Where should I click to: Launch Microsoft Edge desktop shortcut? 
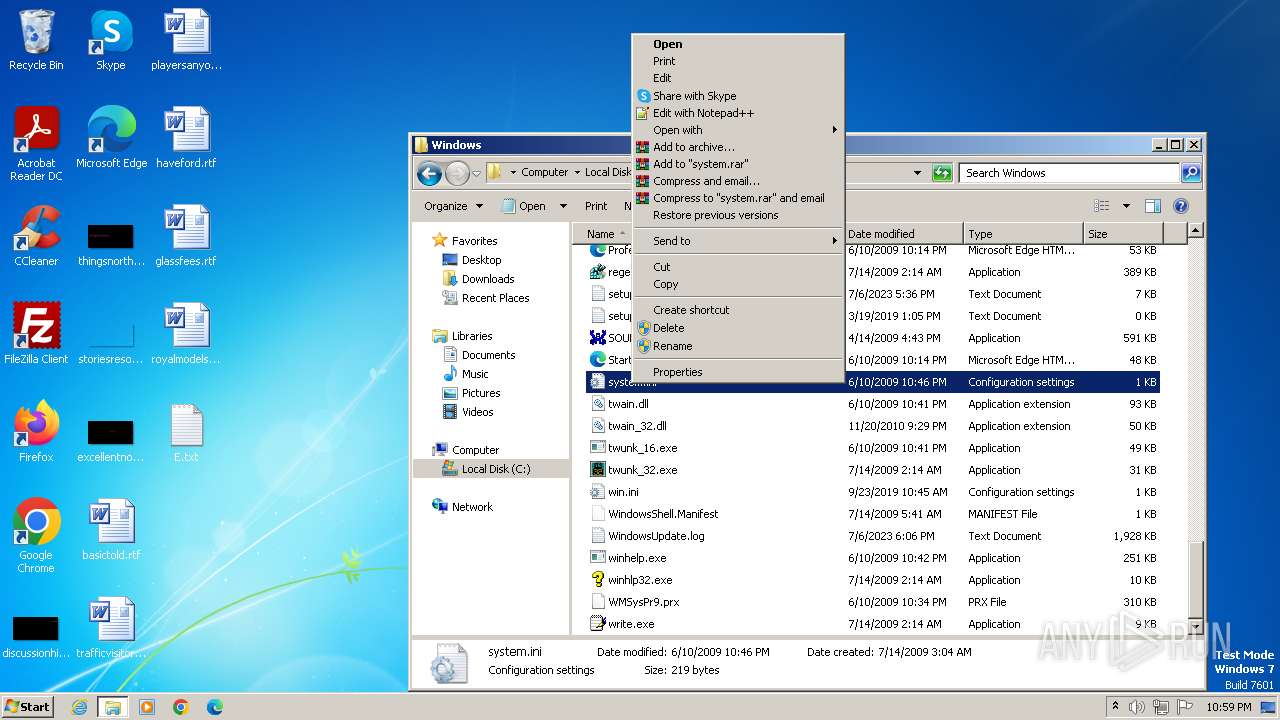[111, 137]
